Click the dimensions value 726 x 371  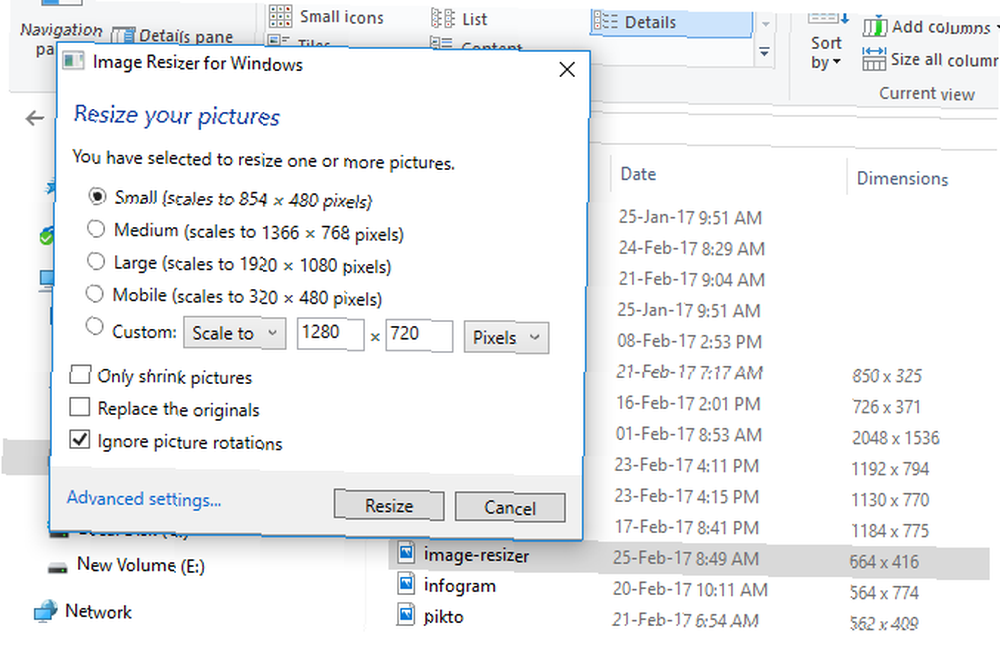point(886,406)
